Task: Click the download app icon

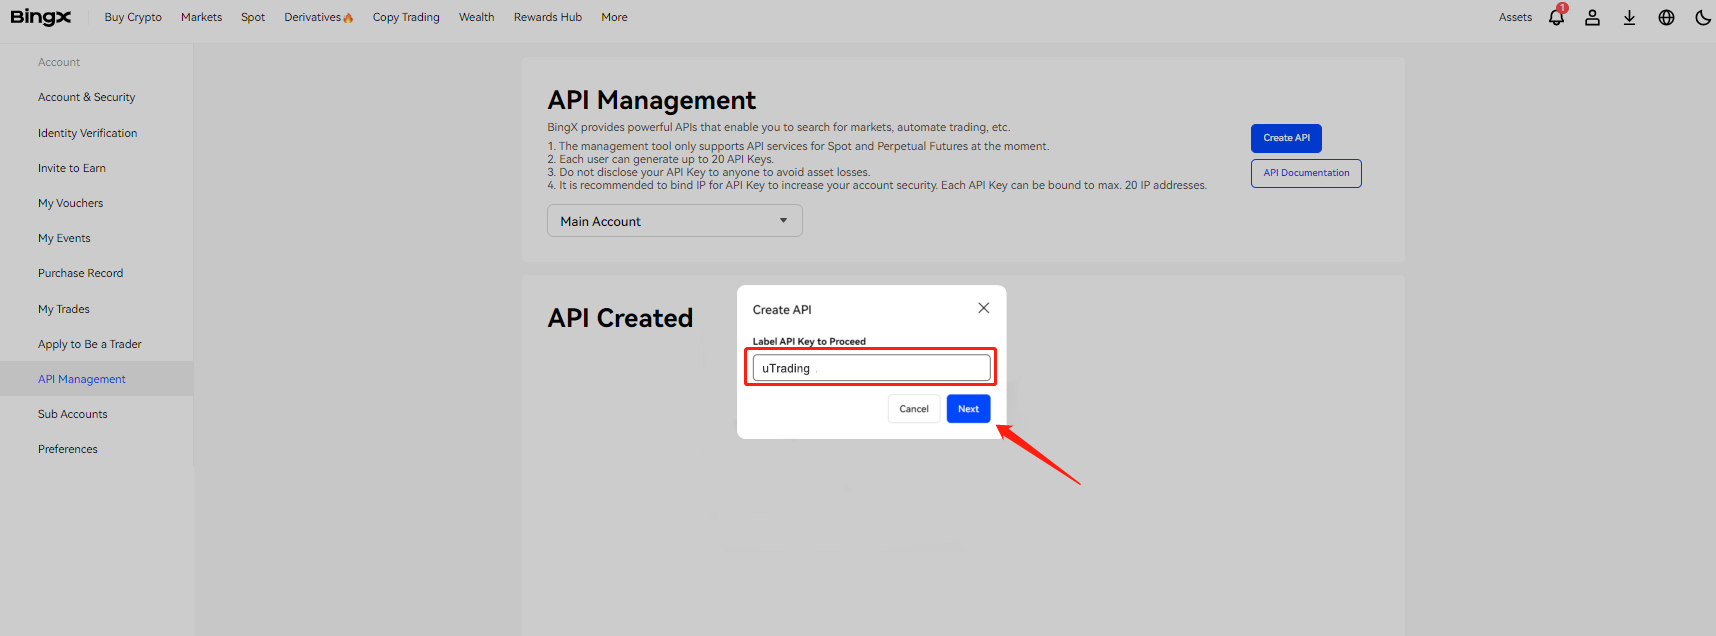Action: [x=1629, y=17]
